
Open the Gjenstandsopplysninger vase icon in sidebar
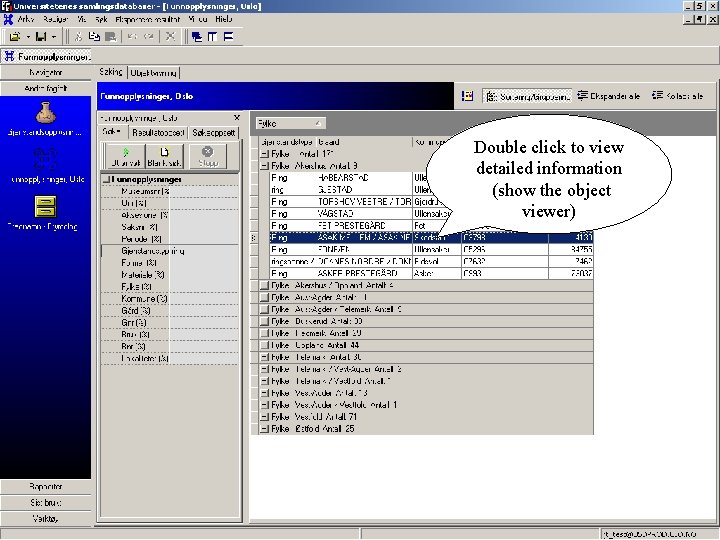(x=45, y=113)
